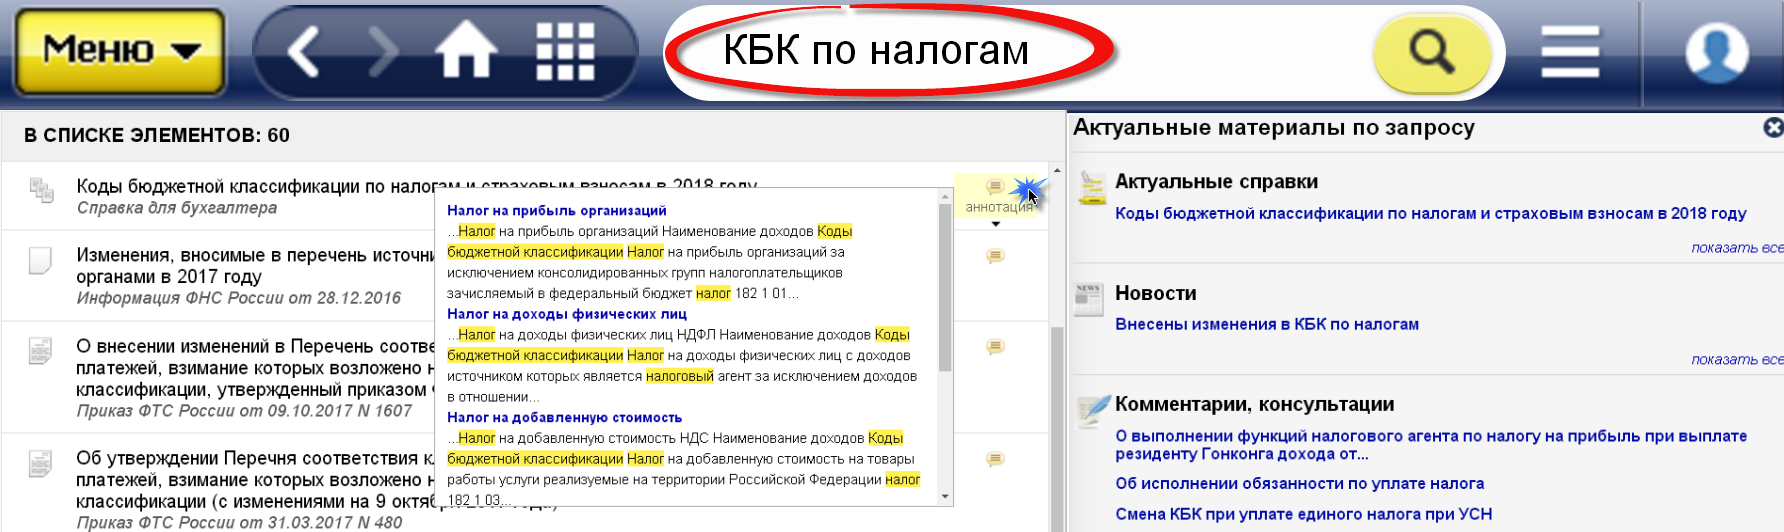Open Налог на доходы физических лиц link
The height and width of the screenshot is (532, 1784).
pyautogui.click(x=566, y=314)
